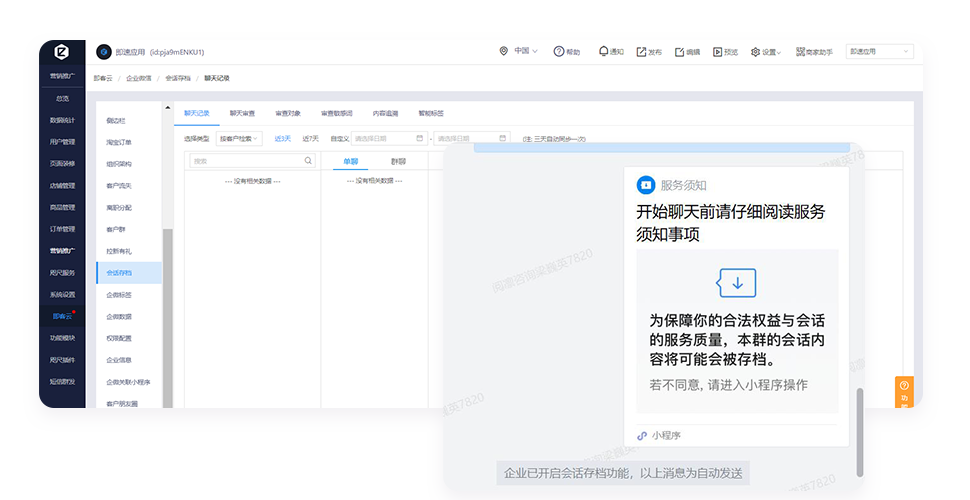Open the 设置 settings dropdown
Screen dimensions: 970x500
click(x=766, y=52)
